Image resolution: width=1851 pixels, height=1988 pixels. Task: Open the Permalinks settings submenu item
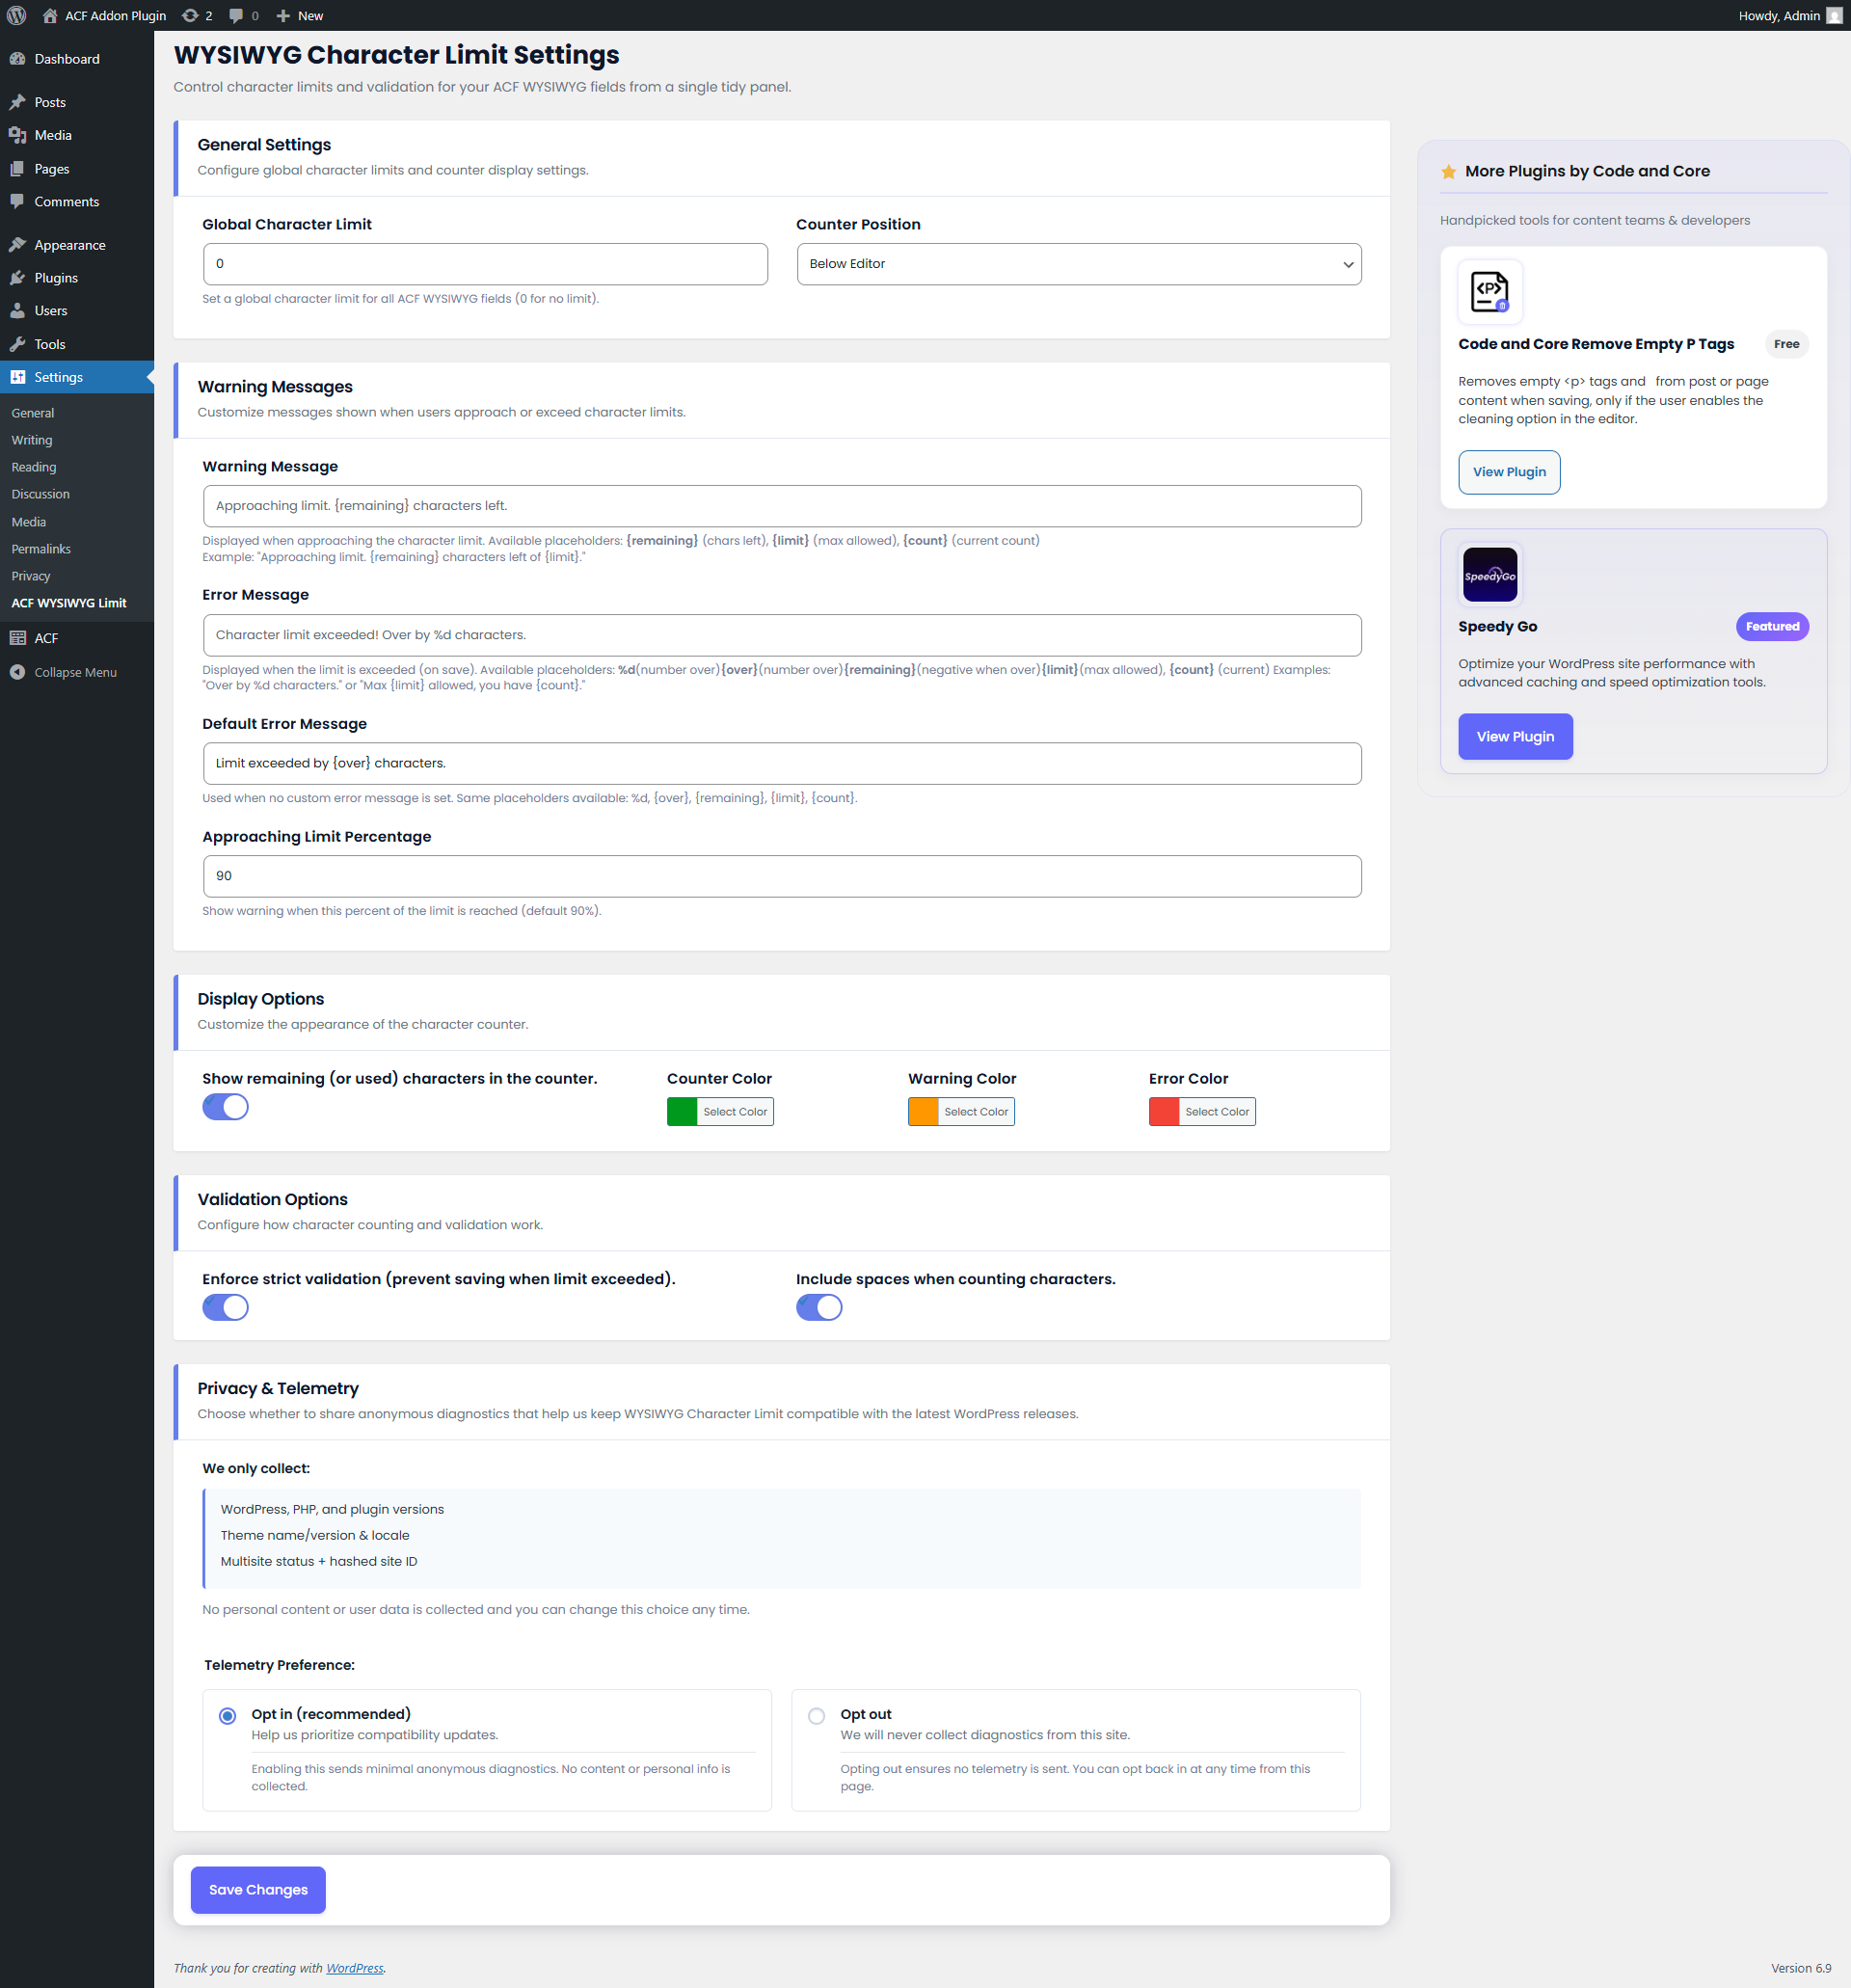pyautogui.click(x=41, y=549)
